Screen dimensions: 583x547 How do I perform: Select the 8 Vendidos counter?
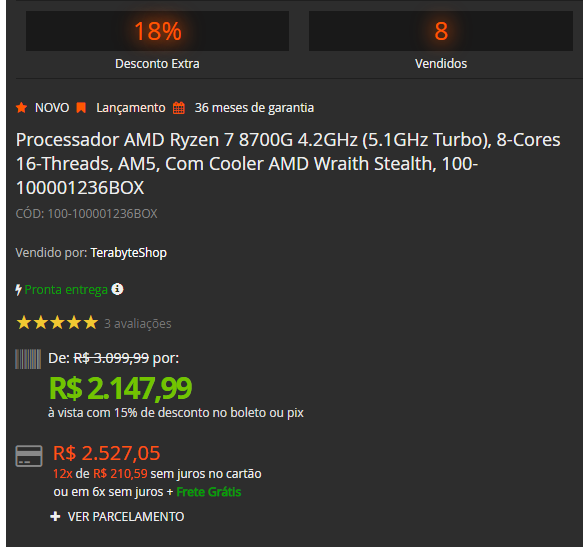point(441,31)
